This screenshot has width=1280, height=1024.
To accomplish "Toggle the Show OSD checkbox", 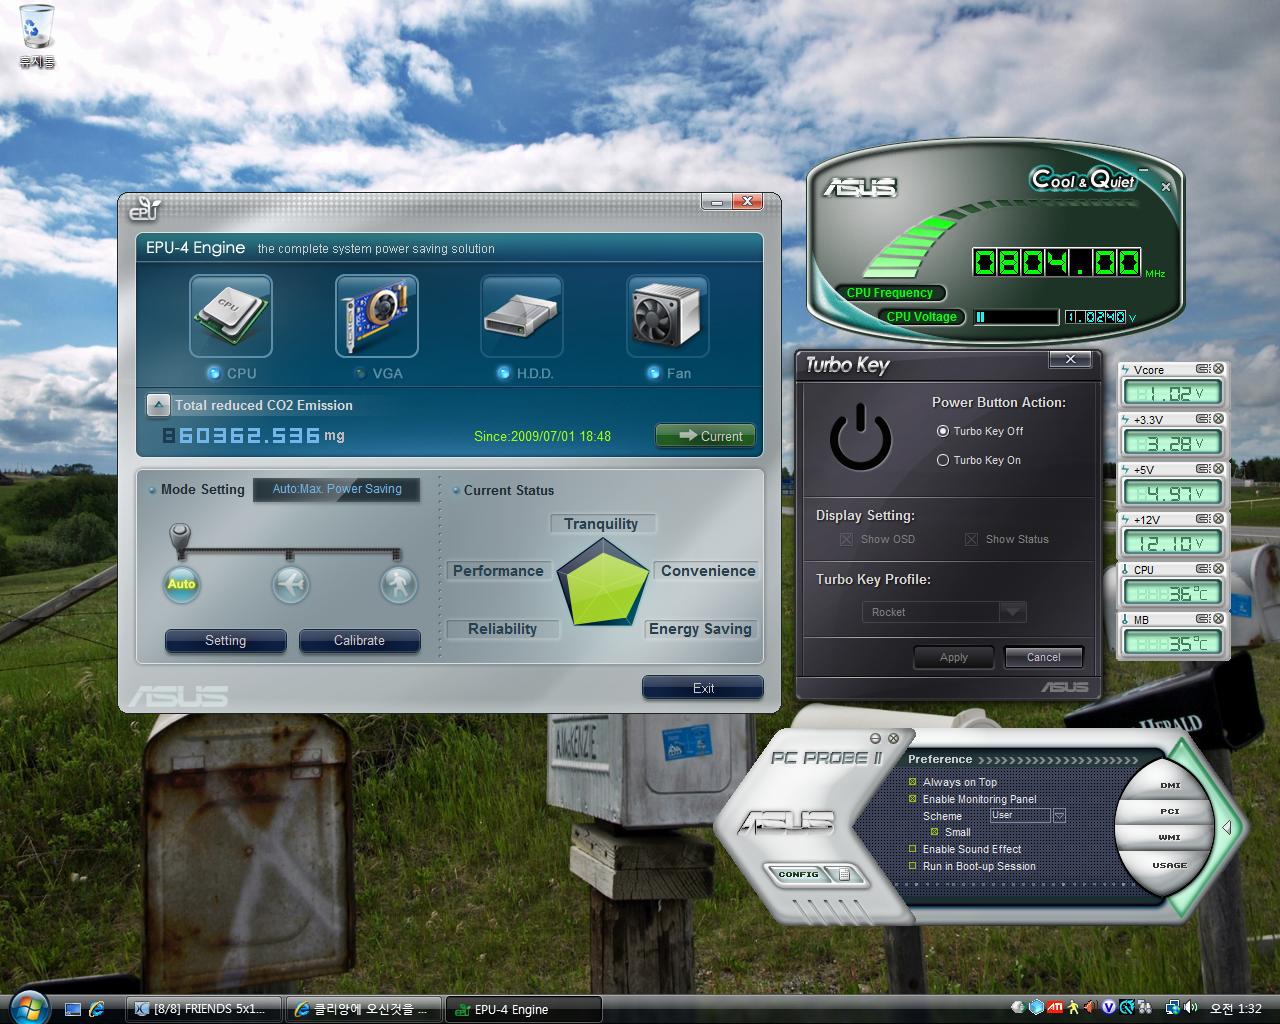I will (x=847, y=539).
